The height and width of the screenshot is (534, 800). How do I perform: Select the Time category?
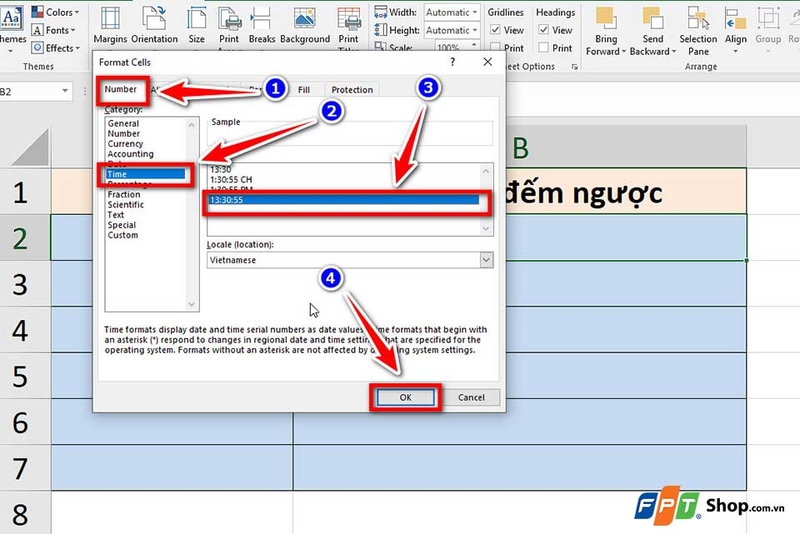[x=145, y=174]
